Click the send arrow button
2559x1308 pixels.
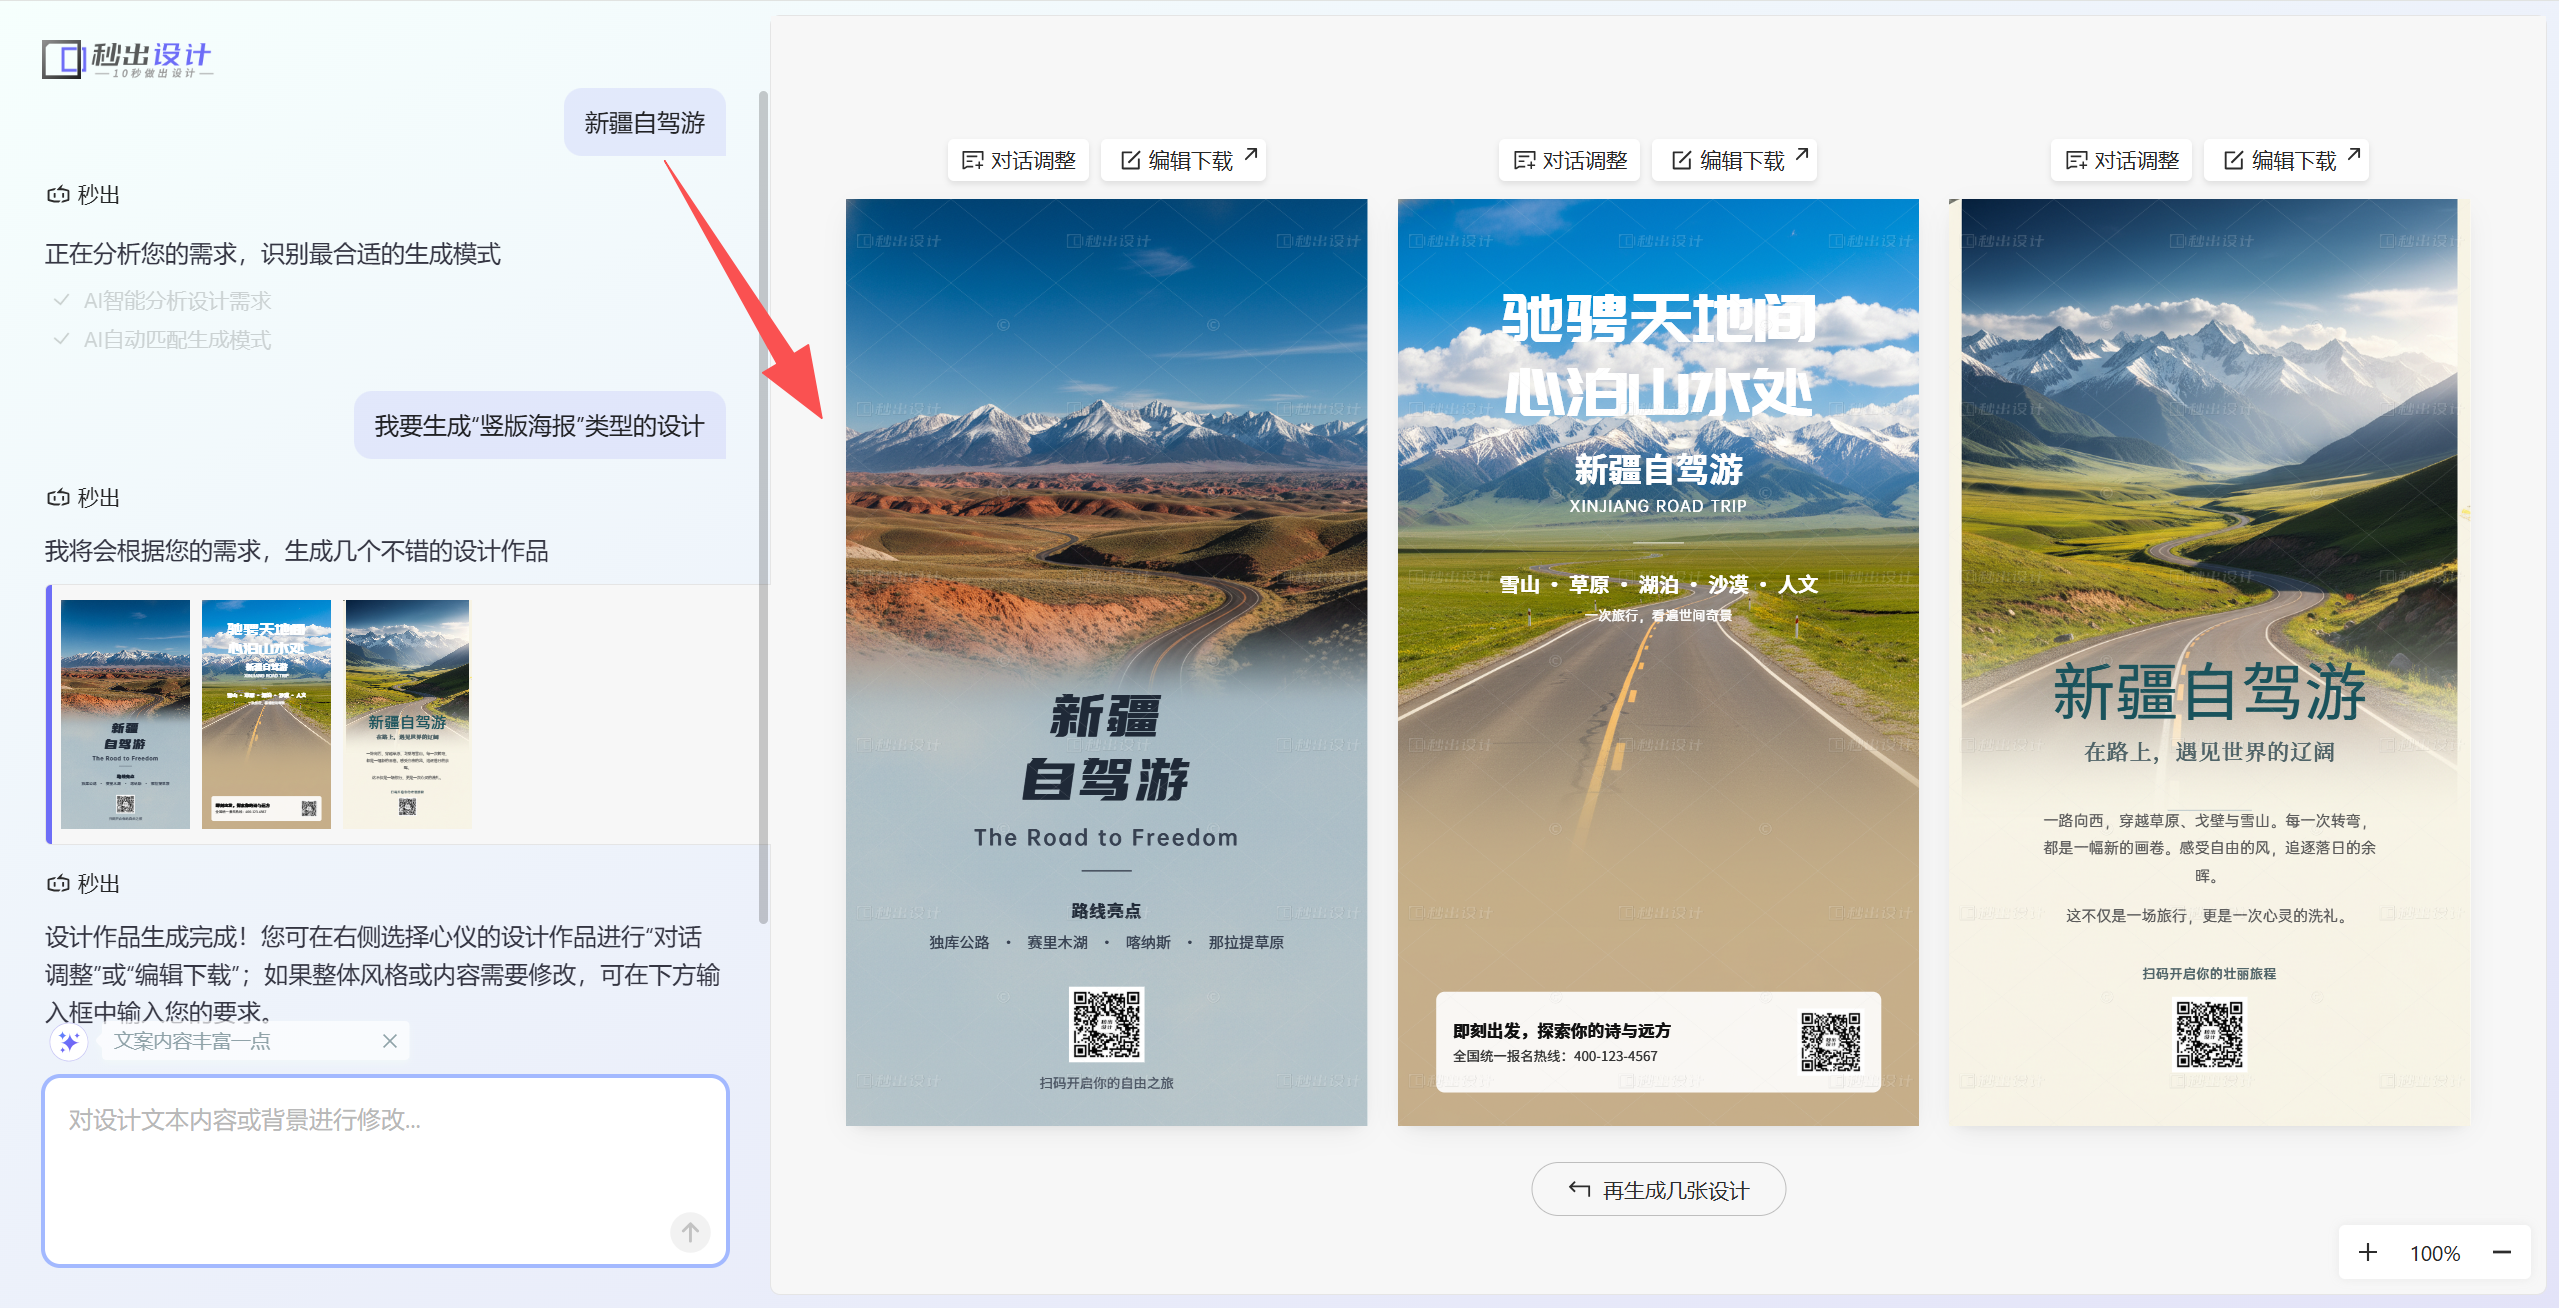(690, 1232)
